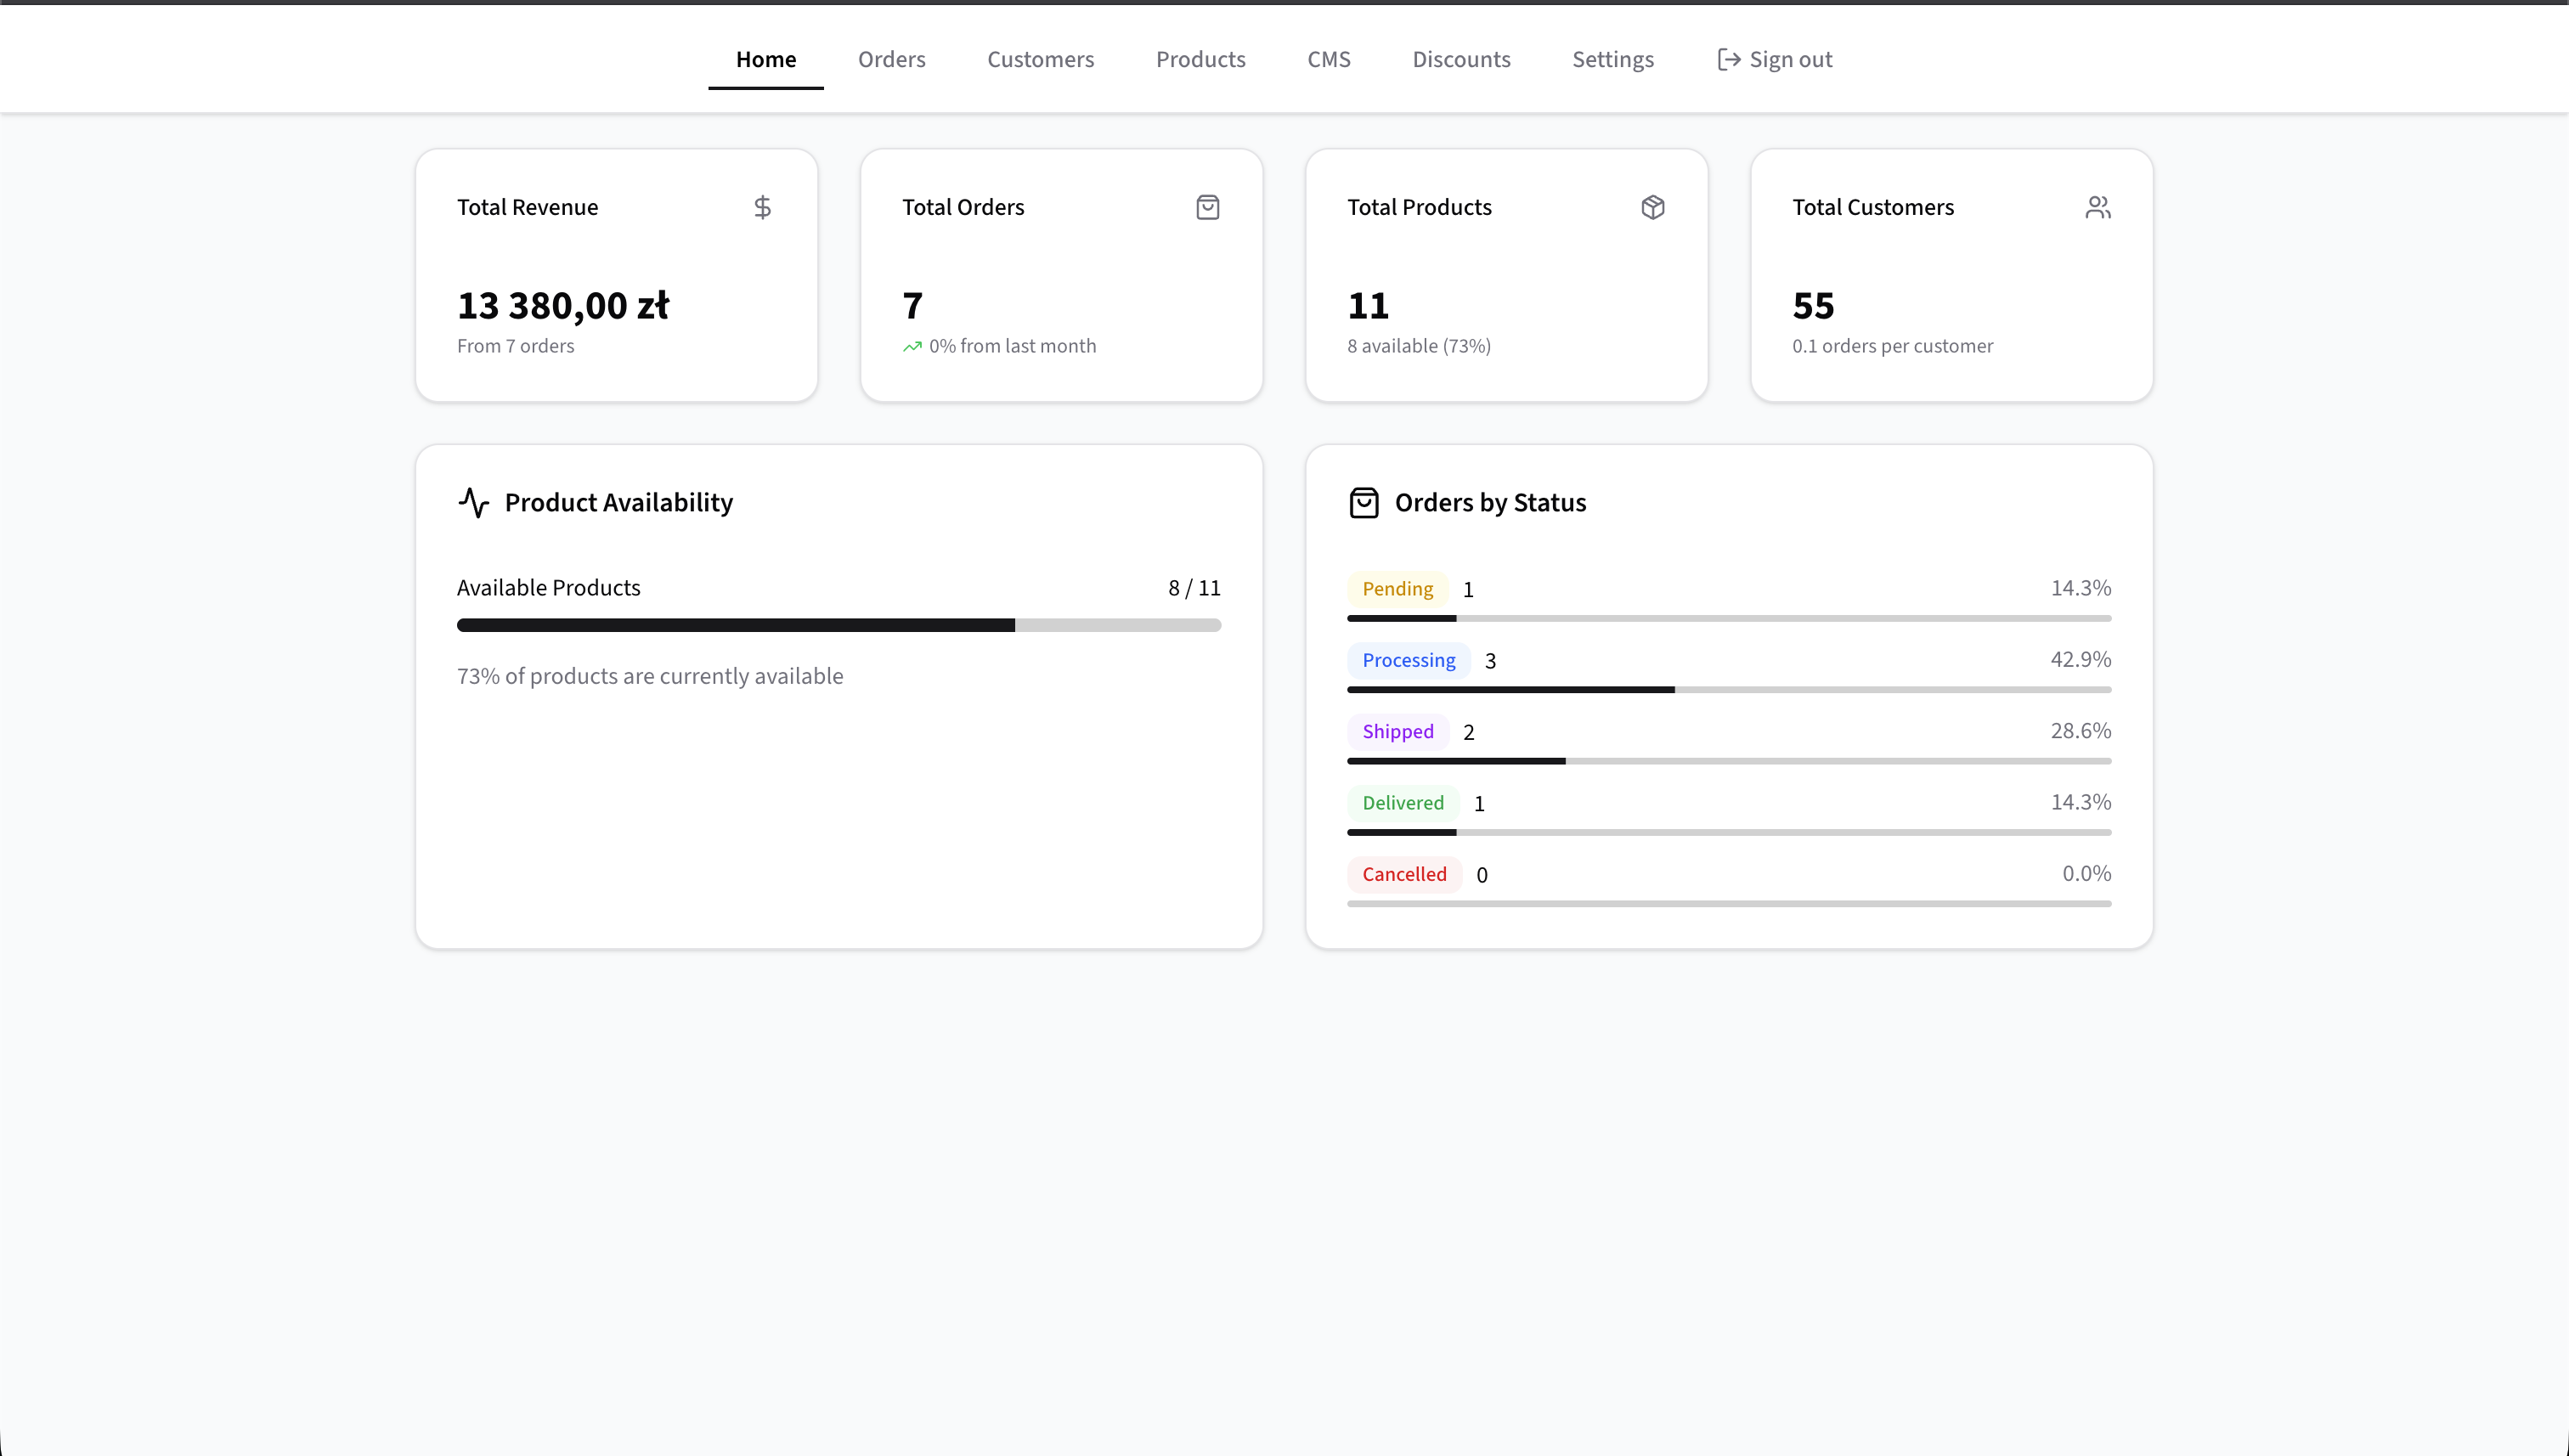This screenshot has width=2569, height=1456.
Task: Click the Processing status badge
Action: (1408, 660)
